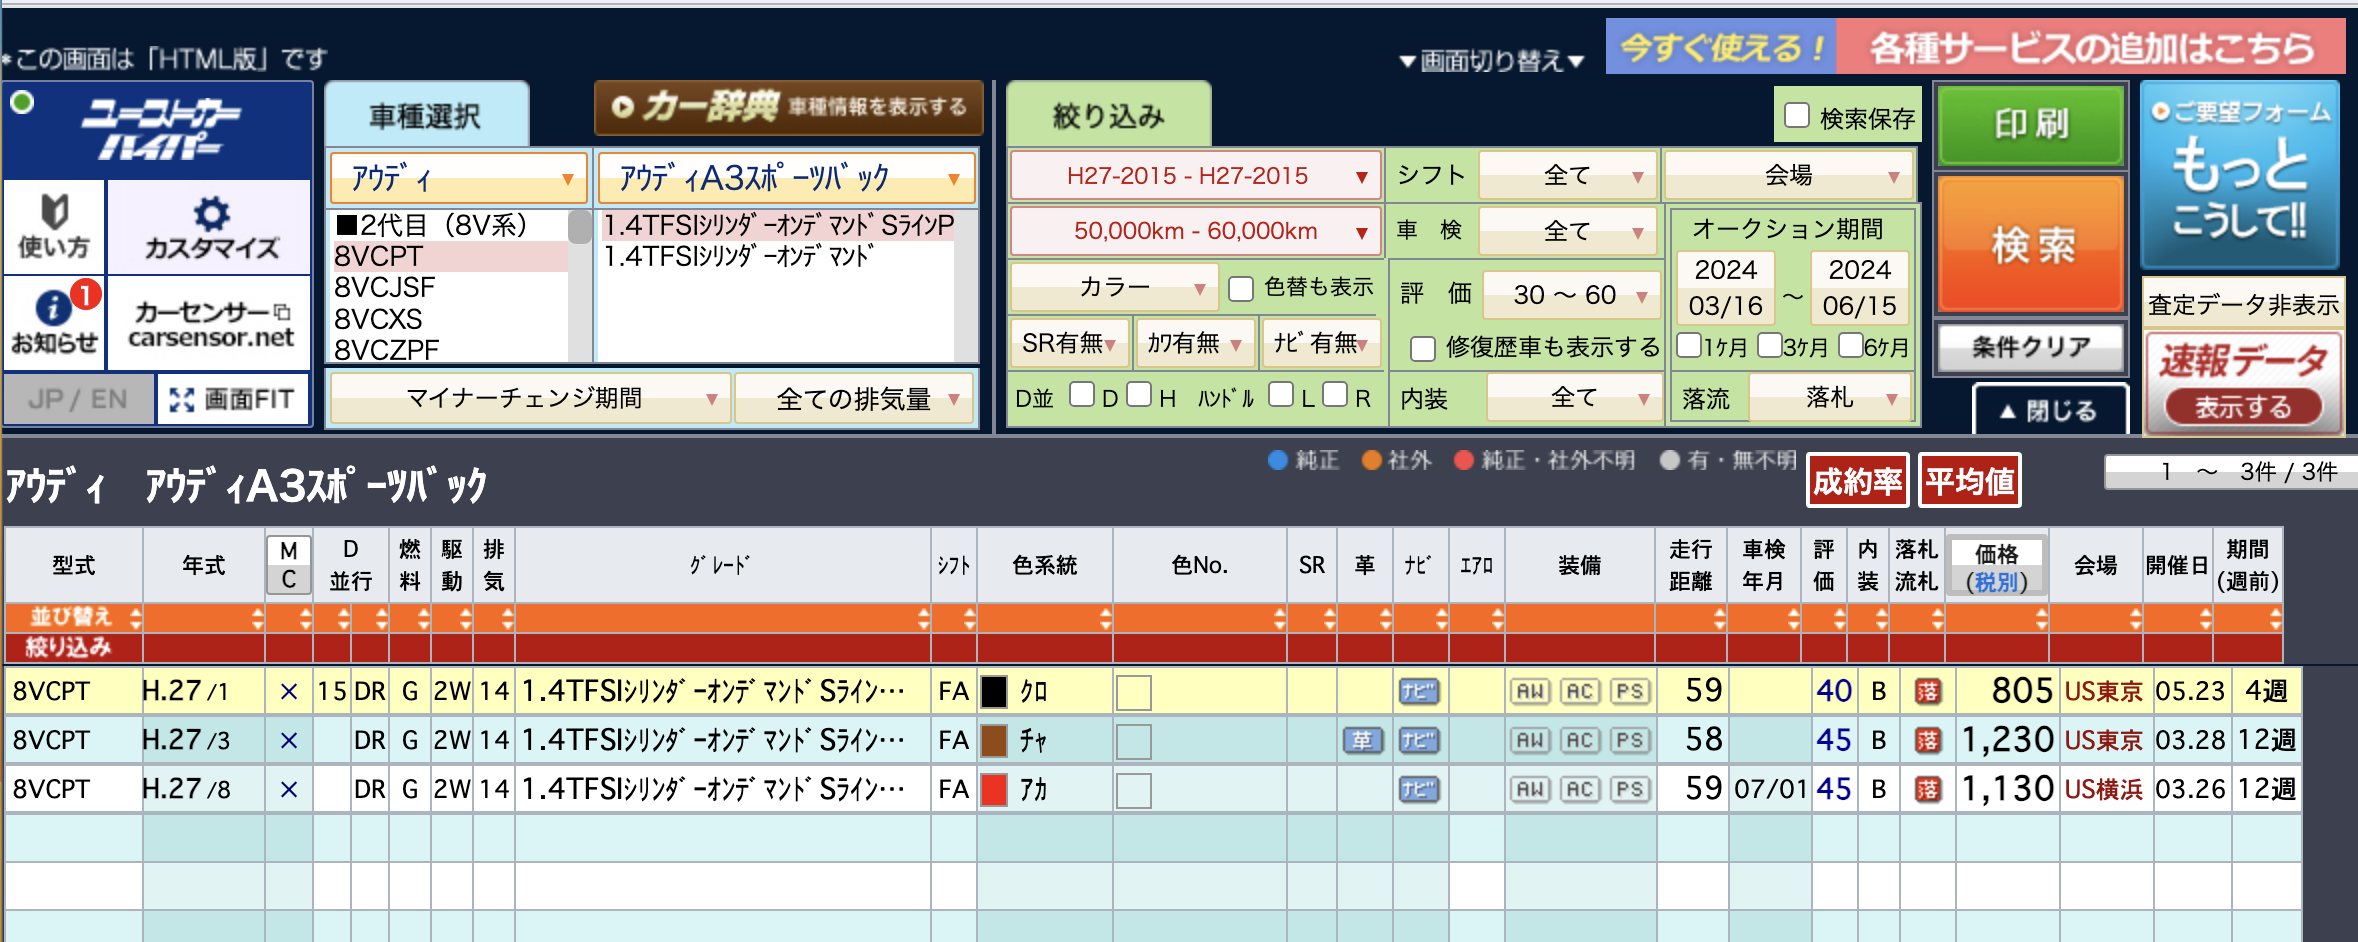Check 修復歴車も表示する option
The image size is (2358, 942).
[x=1423, y=348]
